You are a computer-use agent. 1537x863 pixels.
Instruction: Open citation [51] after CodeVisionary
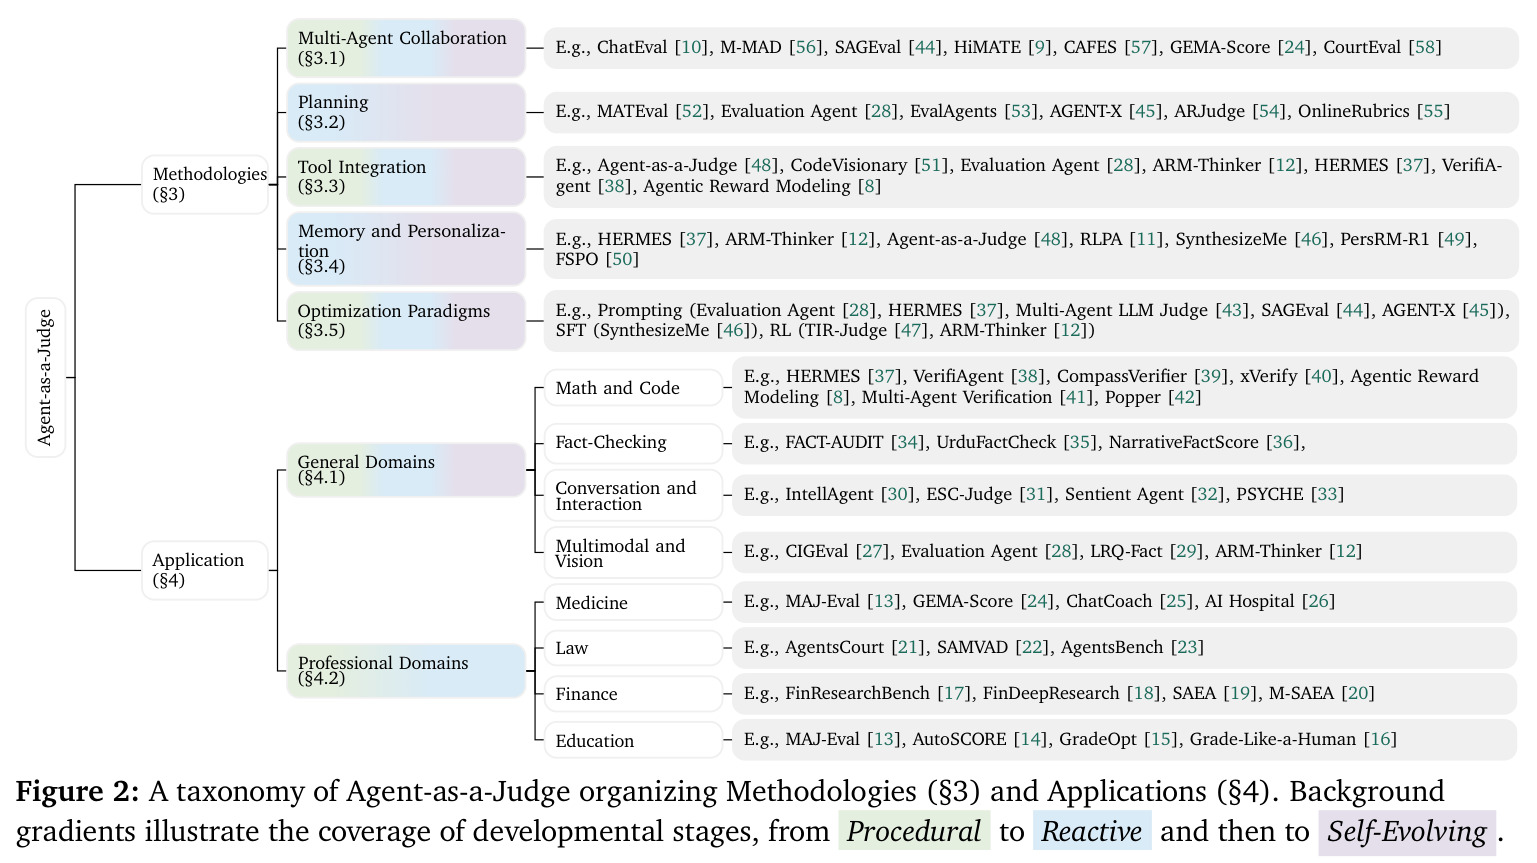point(931,165)
